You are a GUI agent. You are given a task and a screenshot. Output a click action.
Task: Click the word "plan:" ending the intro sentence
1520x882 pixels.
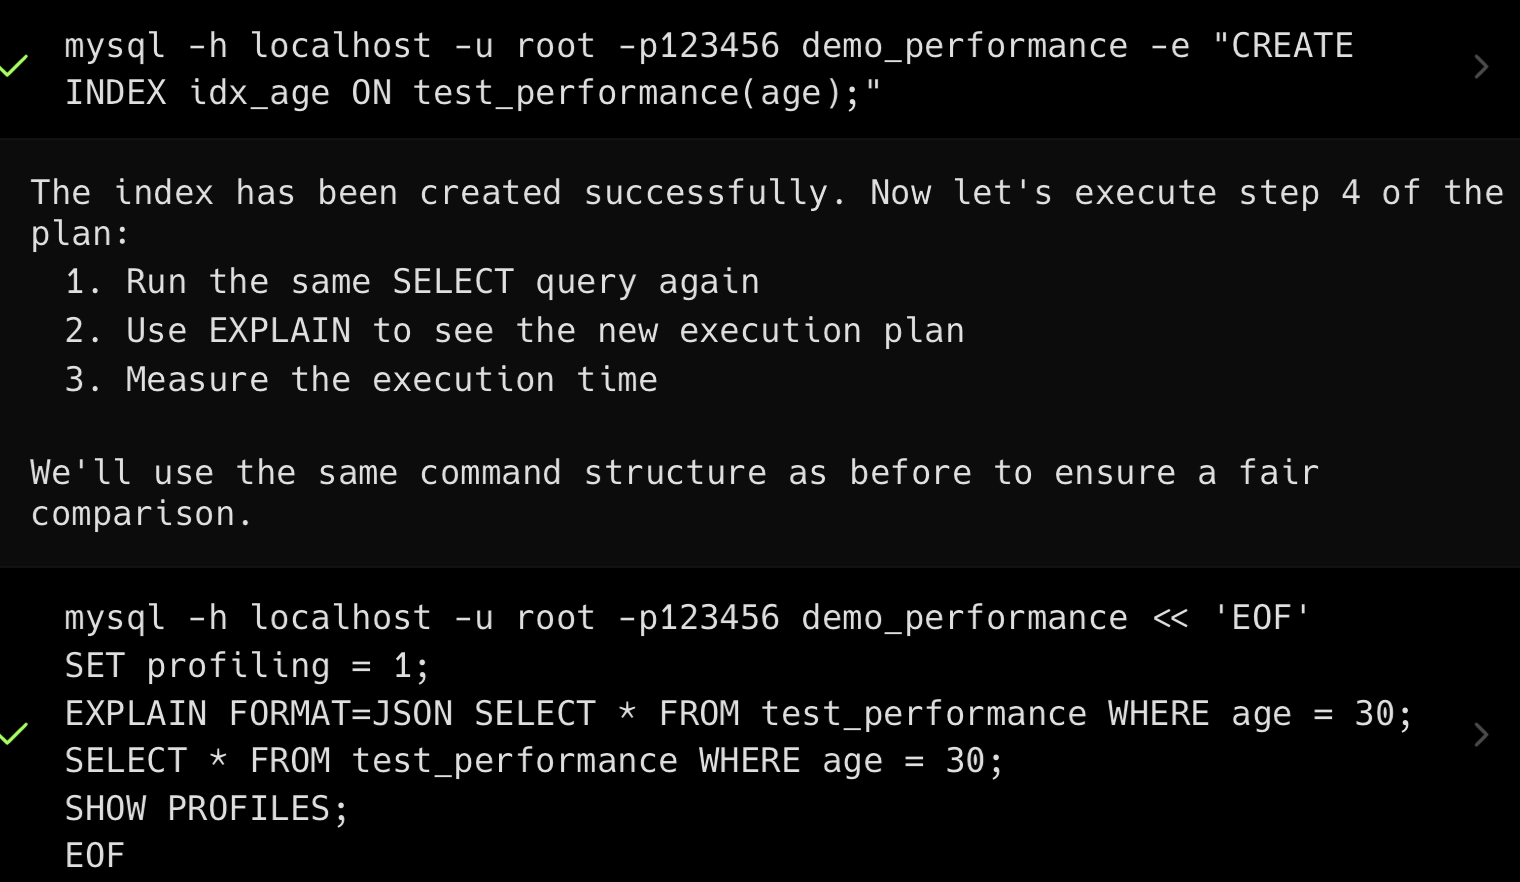coord(80,234)
